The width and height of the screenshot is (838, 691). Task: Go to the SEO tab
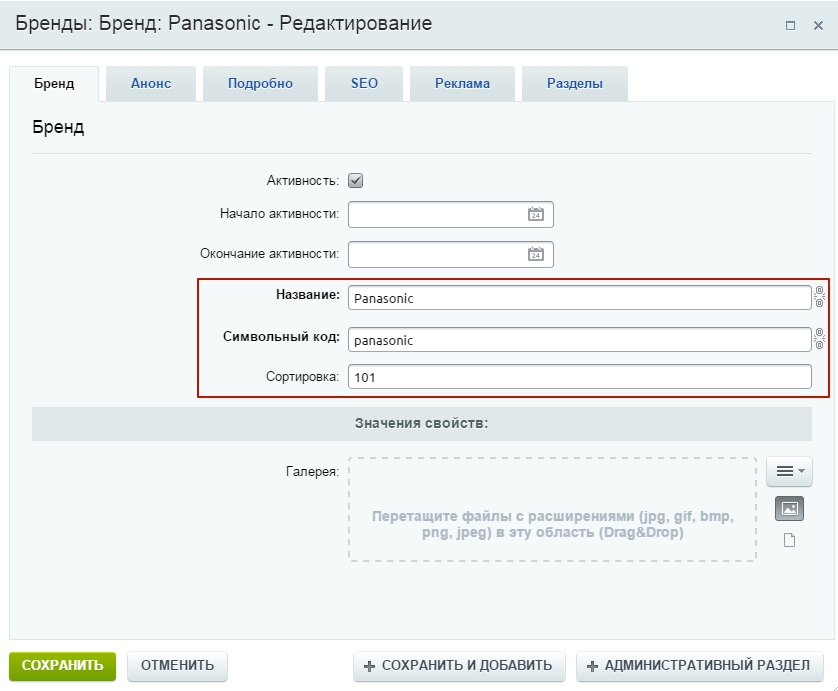click(364, 83)
